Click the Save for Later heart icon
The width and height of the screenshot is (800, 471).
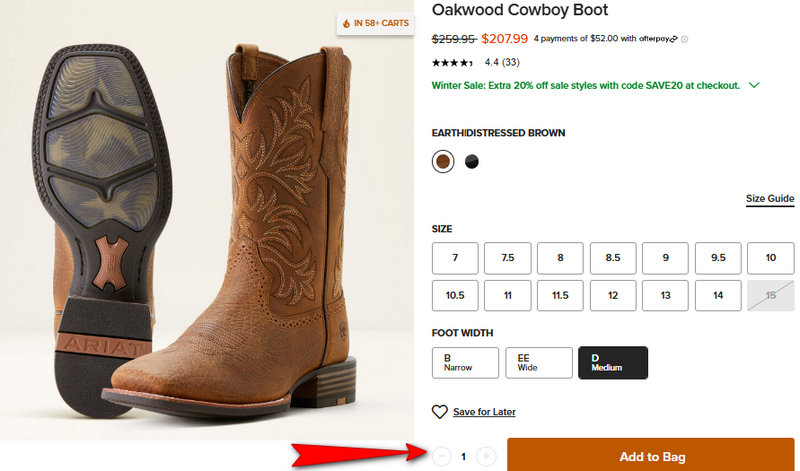tap(439, 412)
